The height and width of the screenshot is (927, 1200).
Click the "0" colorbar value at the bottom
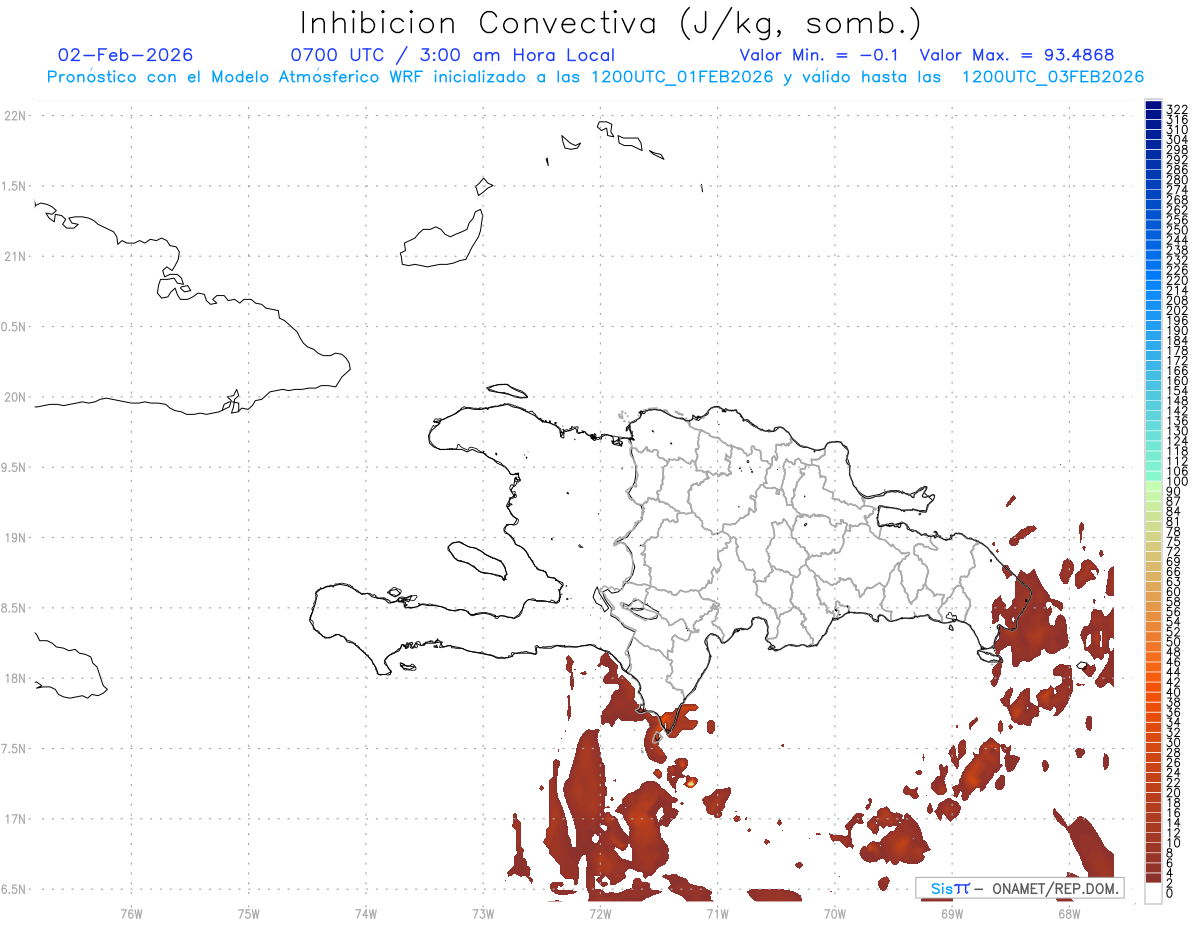coord(1170,893)
